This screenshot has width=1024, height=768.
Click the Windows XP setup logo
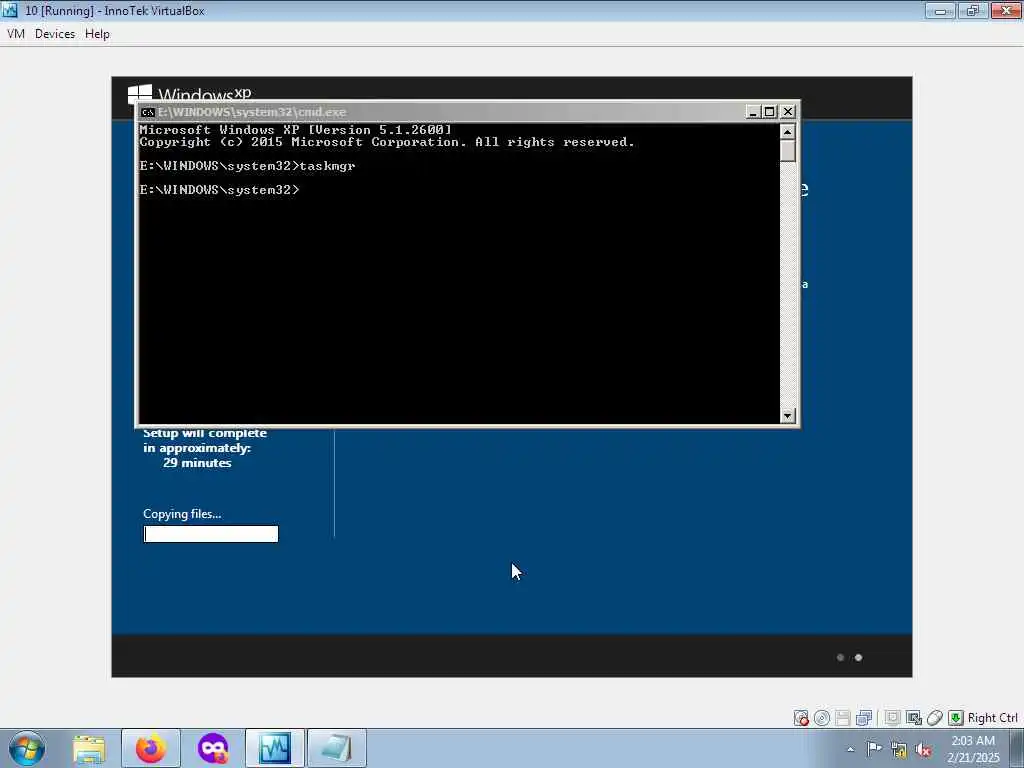point(189,93)
